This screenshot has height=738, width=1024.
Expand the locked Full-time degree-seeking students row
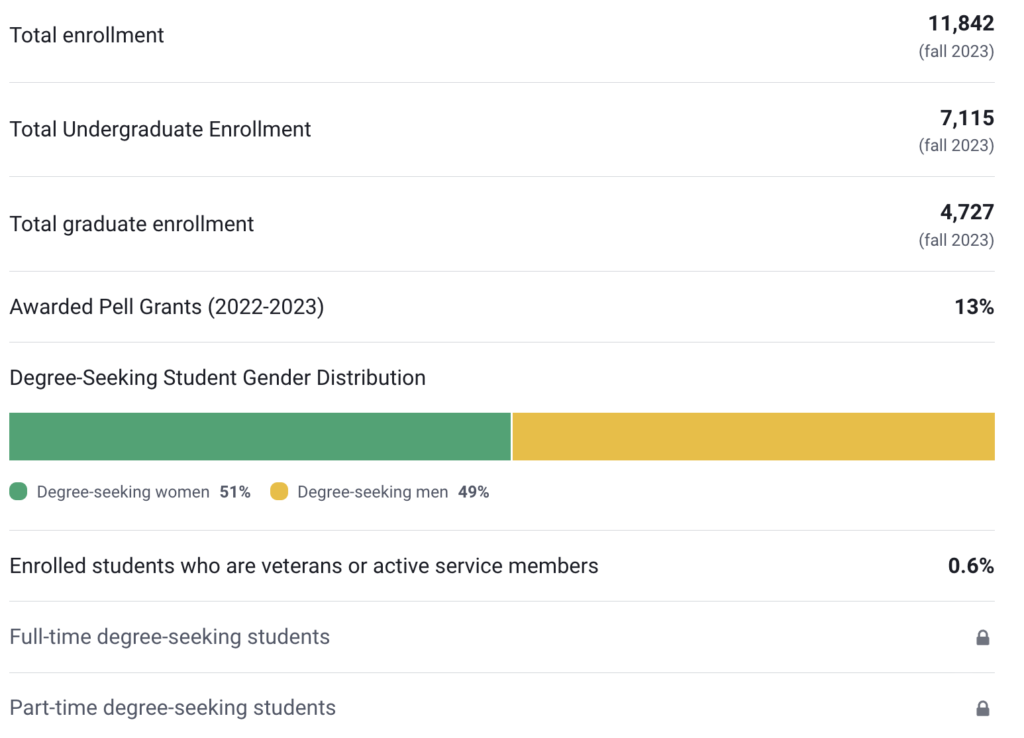(500, 637)
